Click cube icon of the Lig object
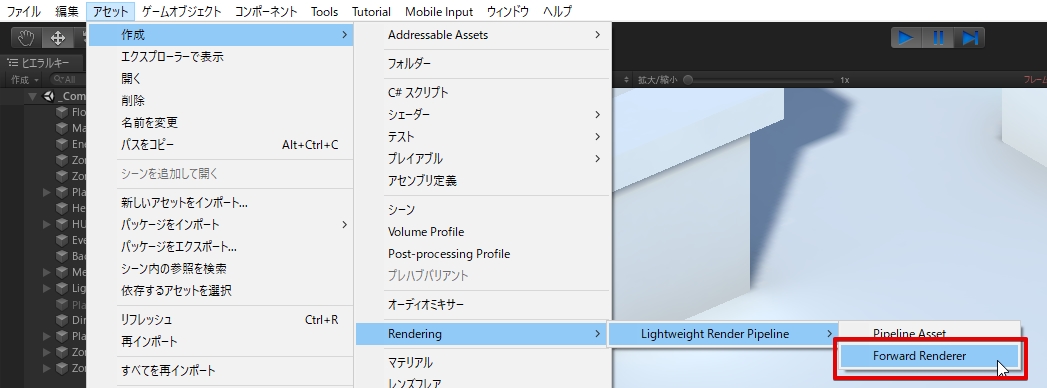 [x=63, y=288]
